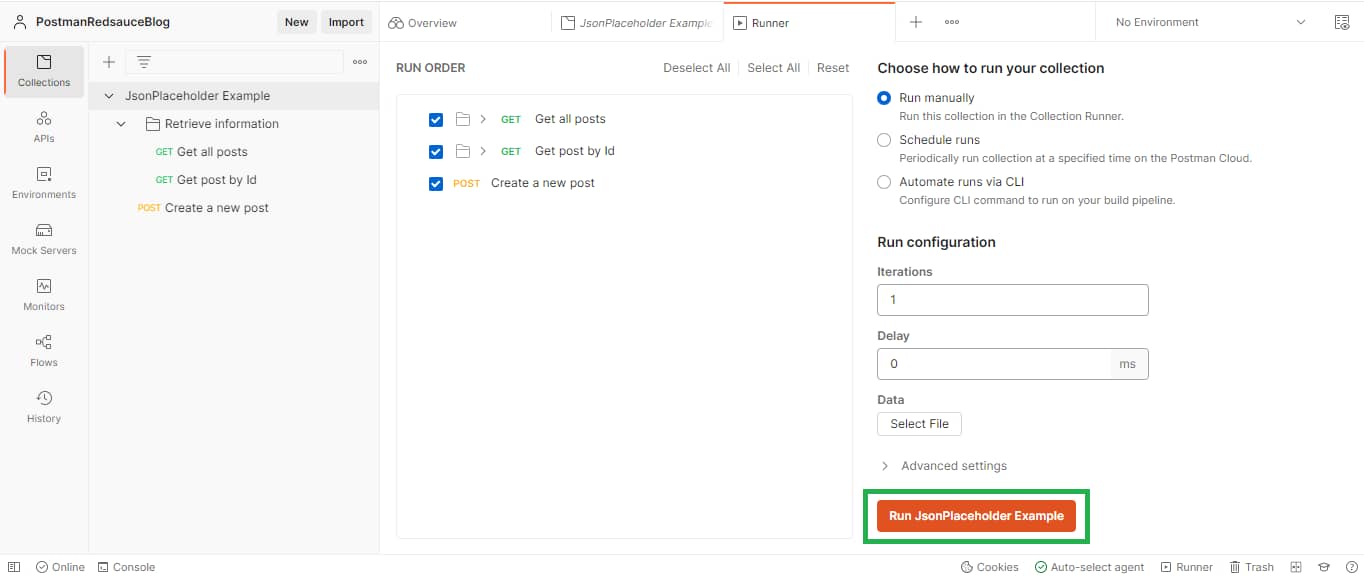Click the filter icon in the collections search

(144, 62)
